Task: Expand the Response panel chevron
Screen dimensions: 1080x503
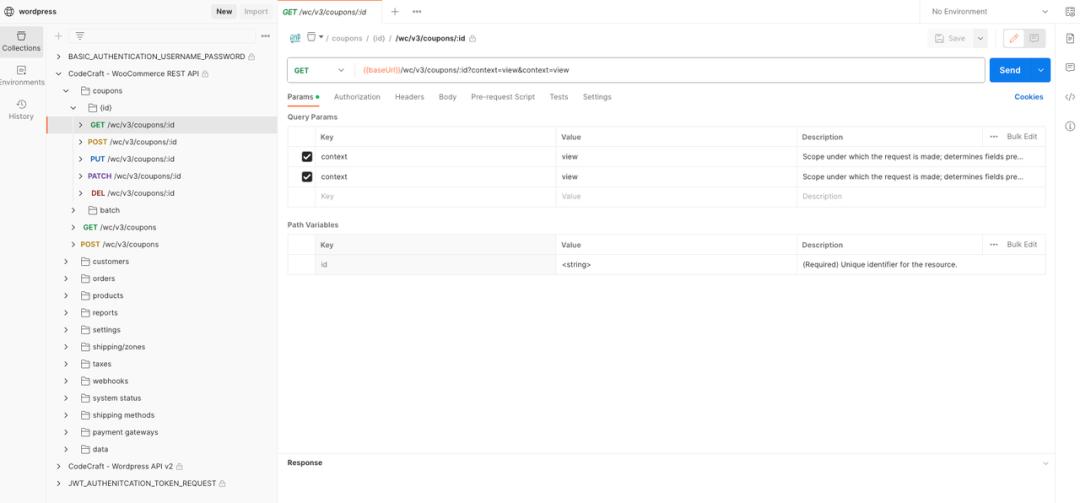Action: coord(1046,463)
